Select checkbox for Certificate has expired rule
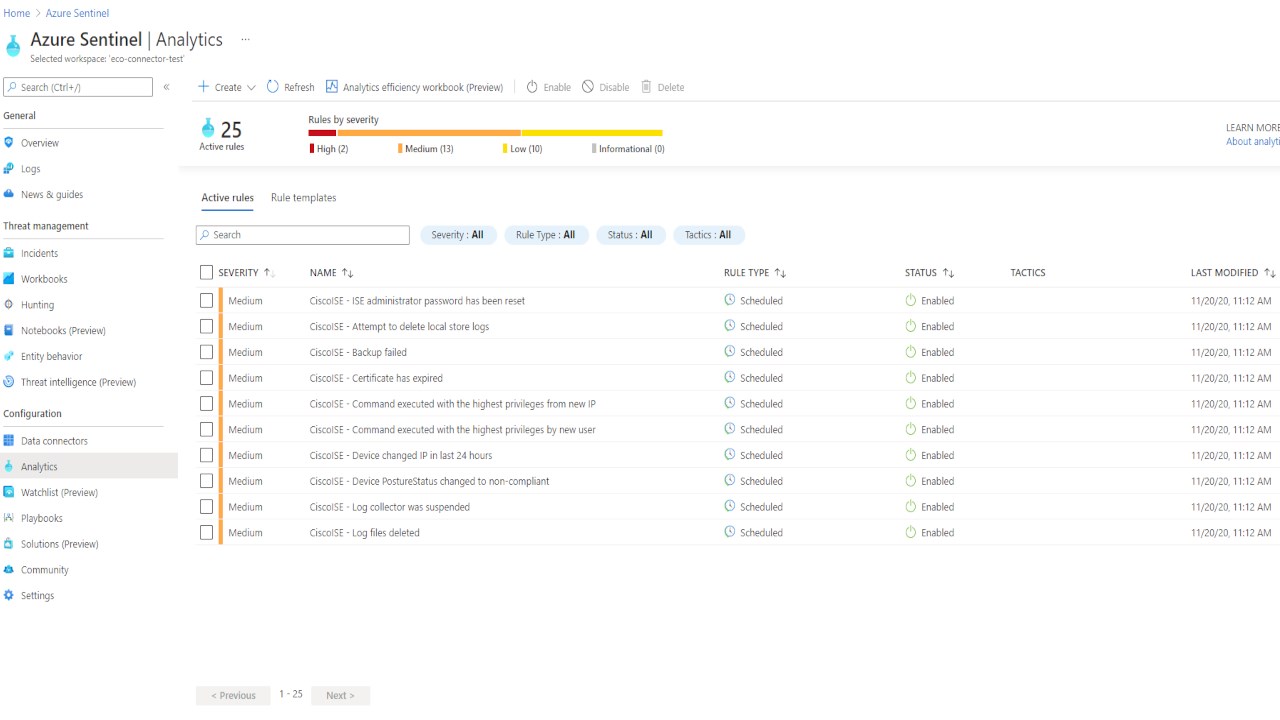This screenshot has width=1280, height=720. (206, 378)
